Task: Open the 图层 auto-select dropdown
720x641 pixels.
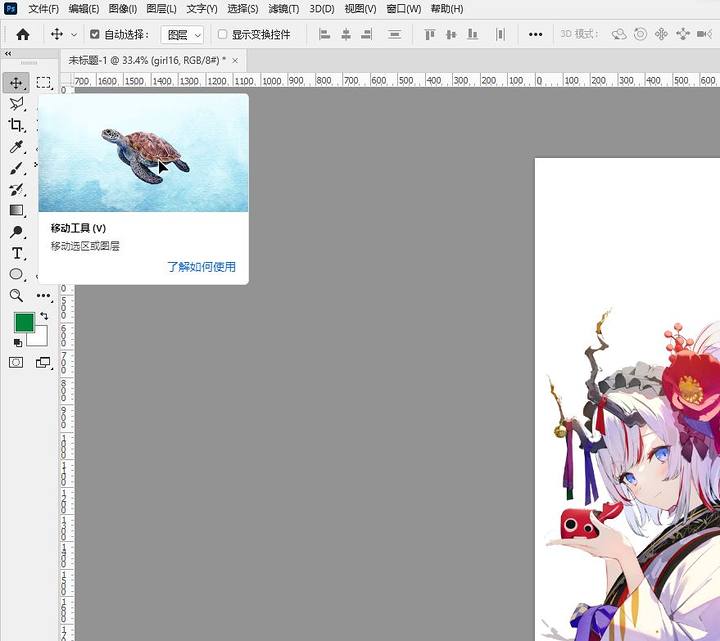Action: [x=182, y=35]
